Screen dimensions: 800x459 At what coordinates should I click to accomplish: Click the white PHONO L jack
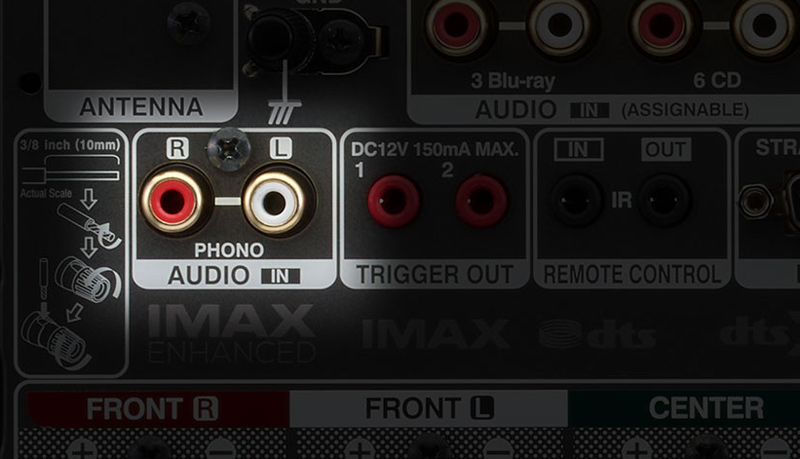pyautogui.click(x=274, y=203)
